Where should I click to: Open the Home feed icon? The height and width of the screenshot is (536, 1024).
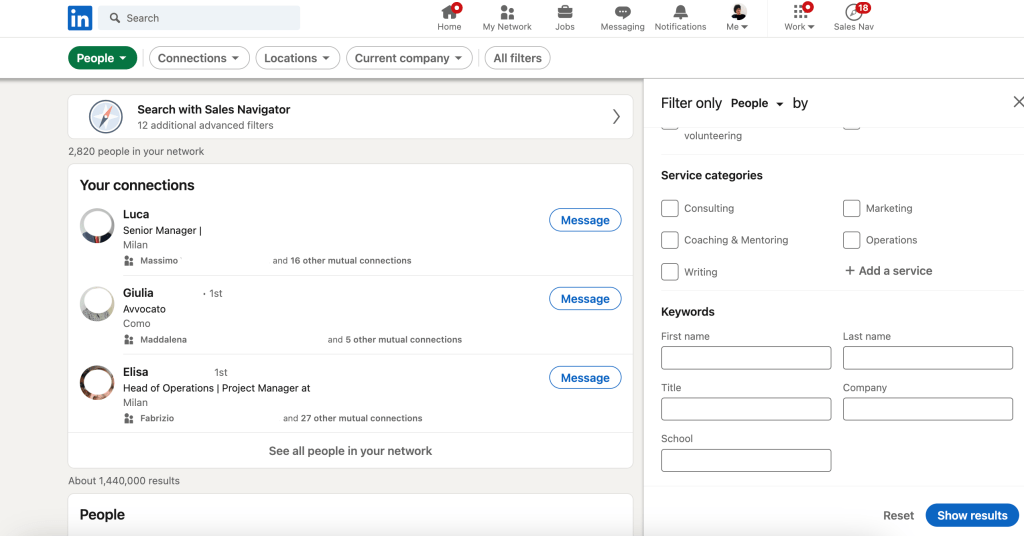click(449, 13)
